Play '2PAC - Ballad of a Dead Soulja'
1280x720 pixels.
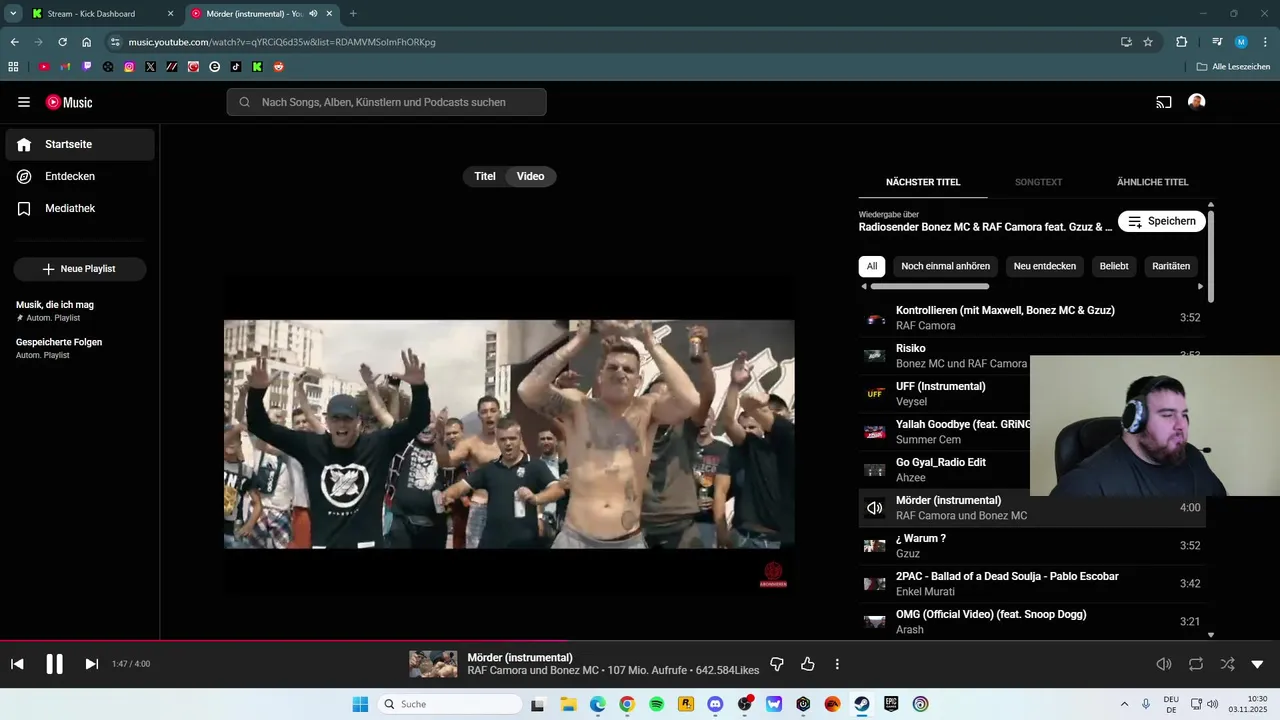tap(1032, 584)
